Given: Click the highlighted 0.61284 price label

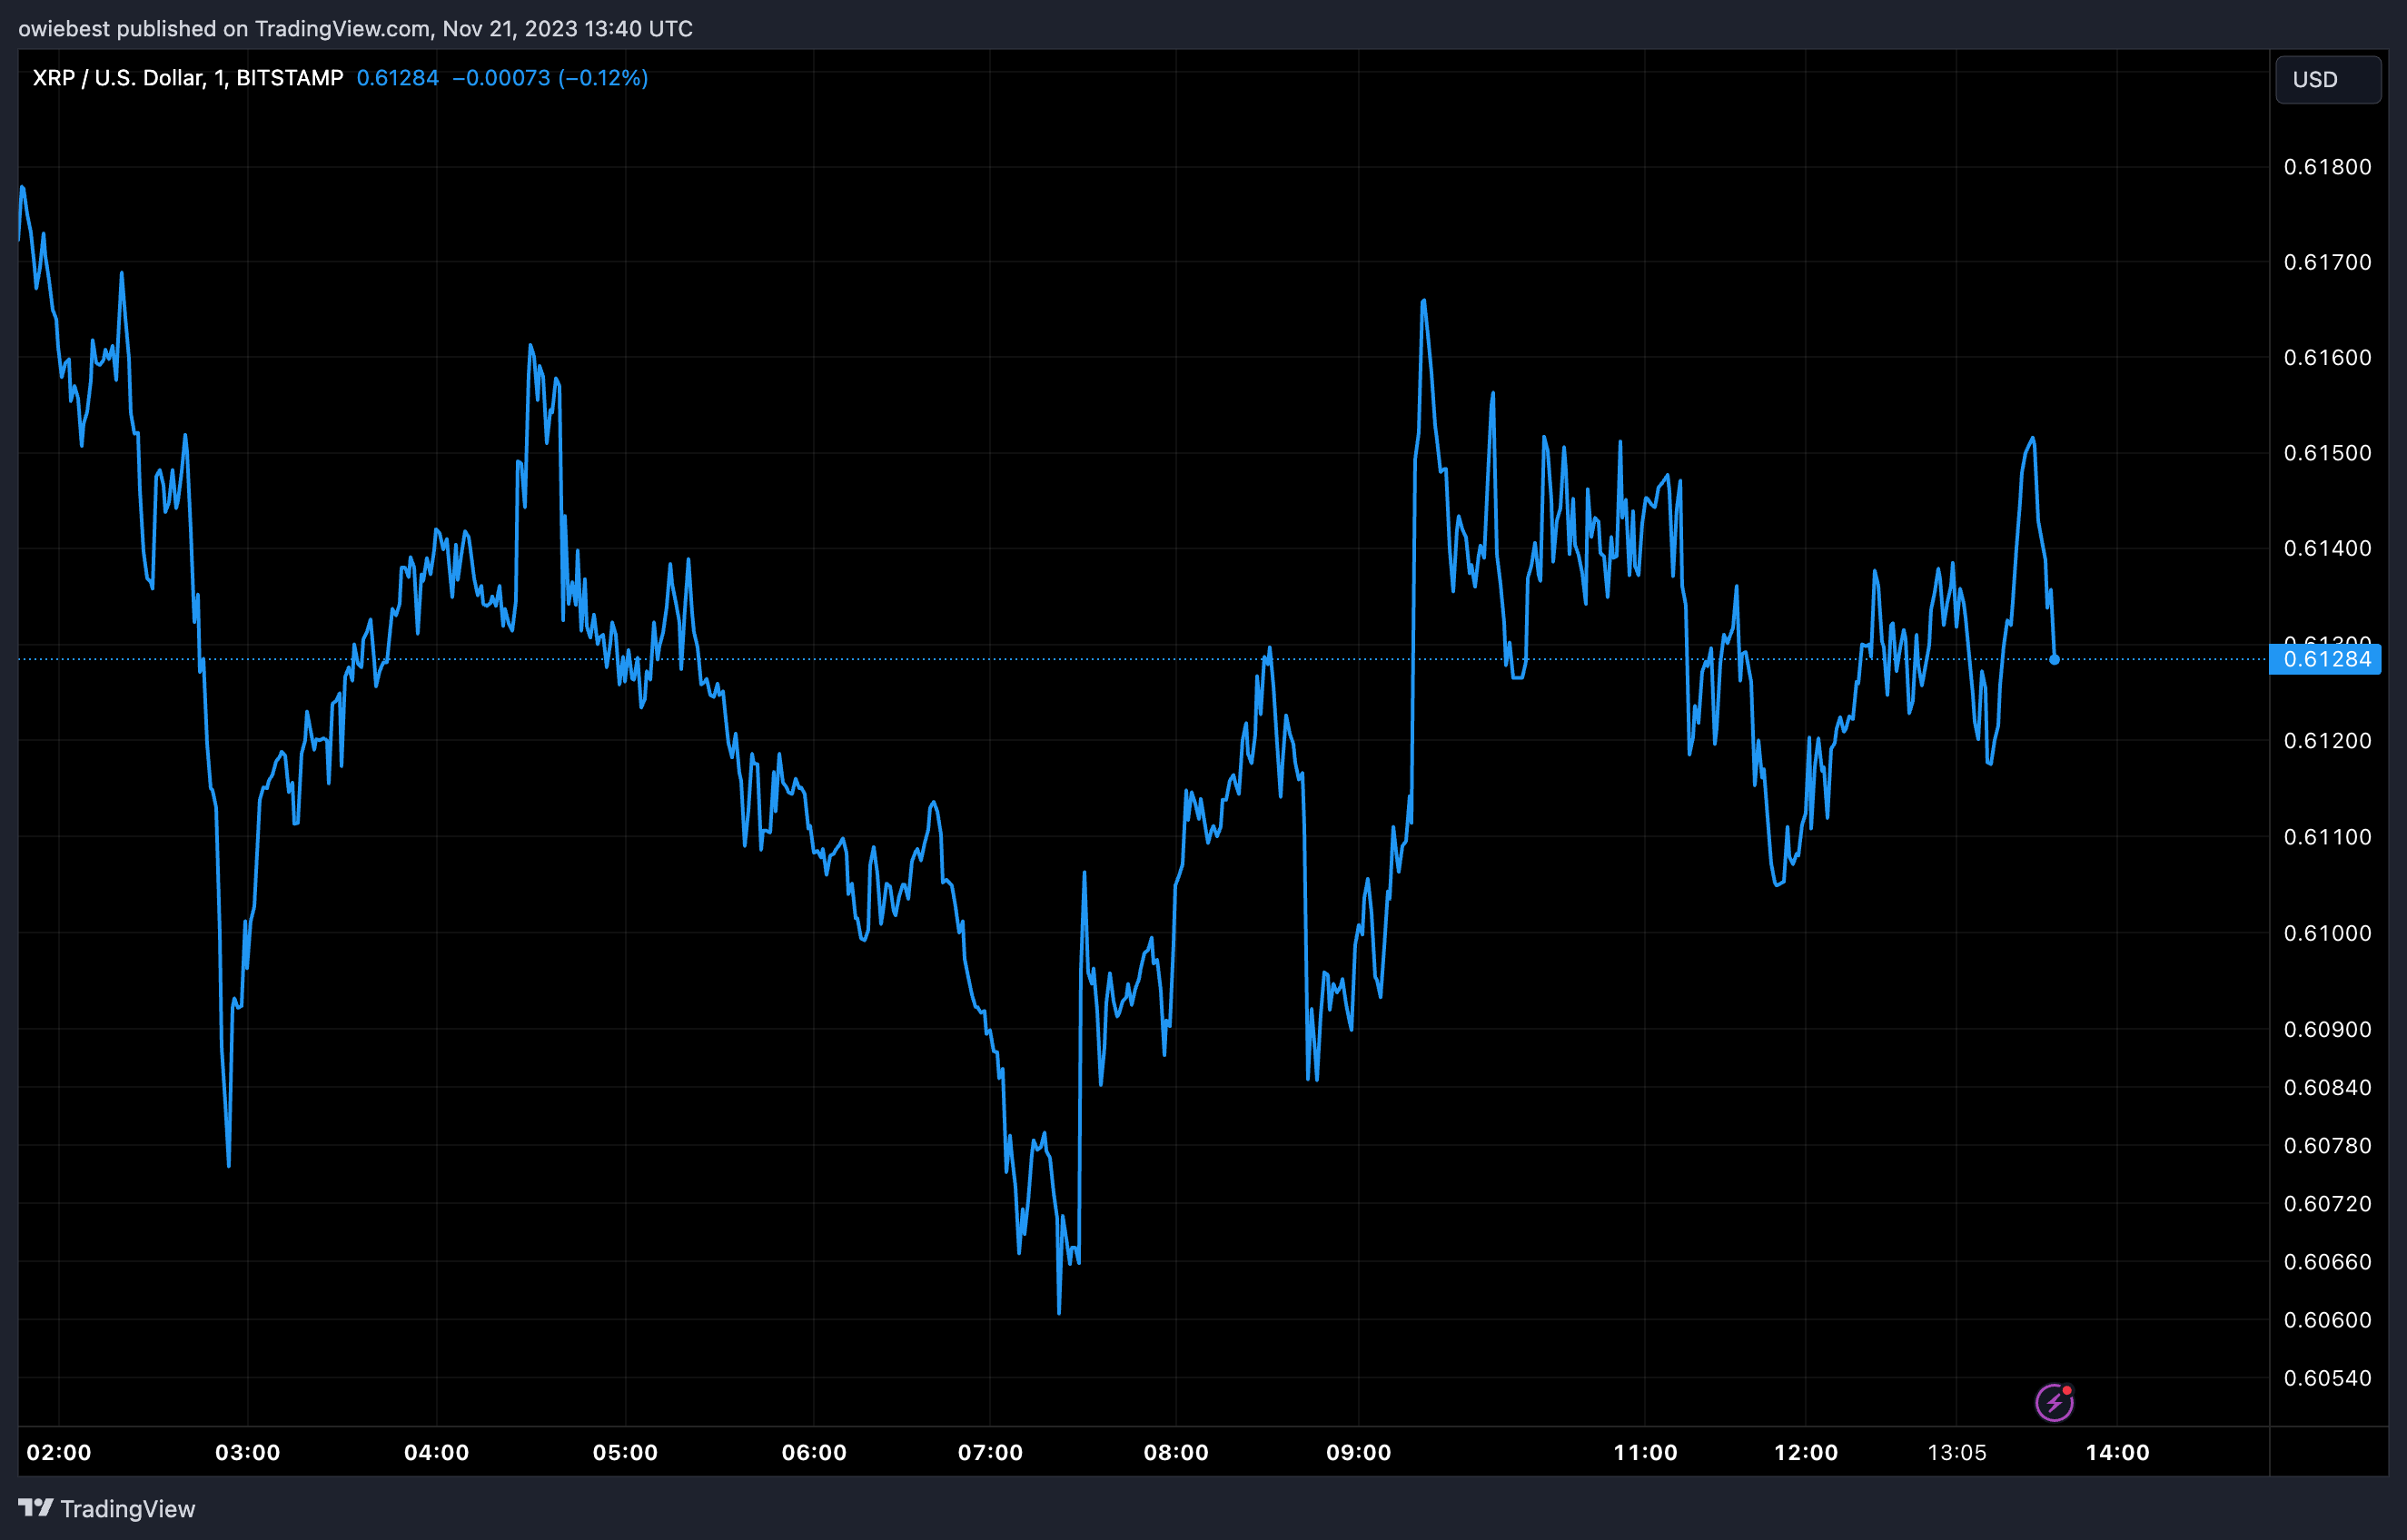Looking at the screenshot, I should click(x=2326, y=659).
